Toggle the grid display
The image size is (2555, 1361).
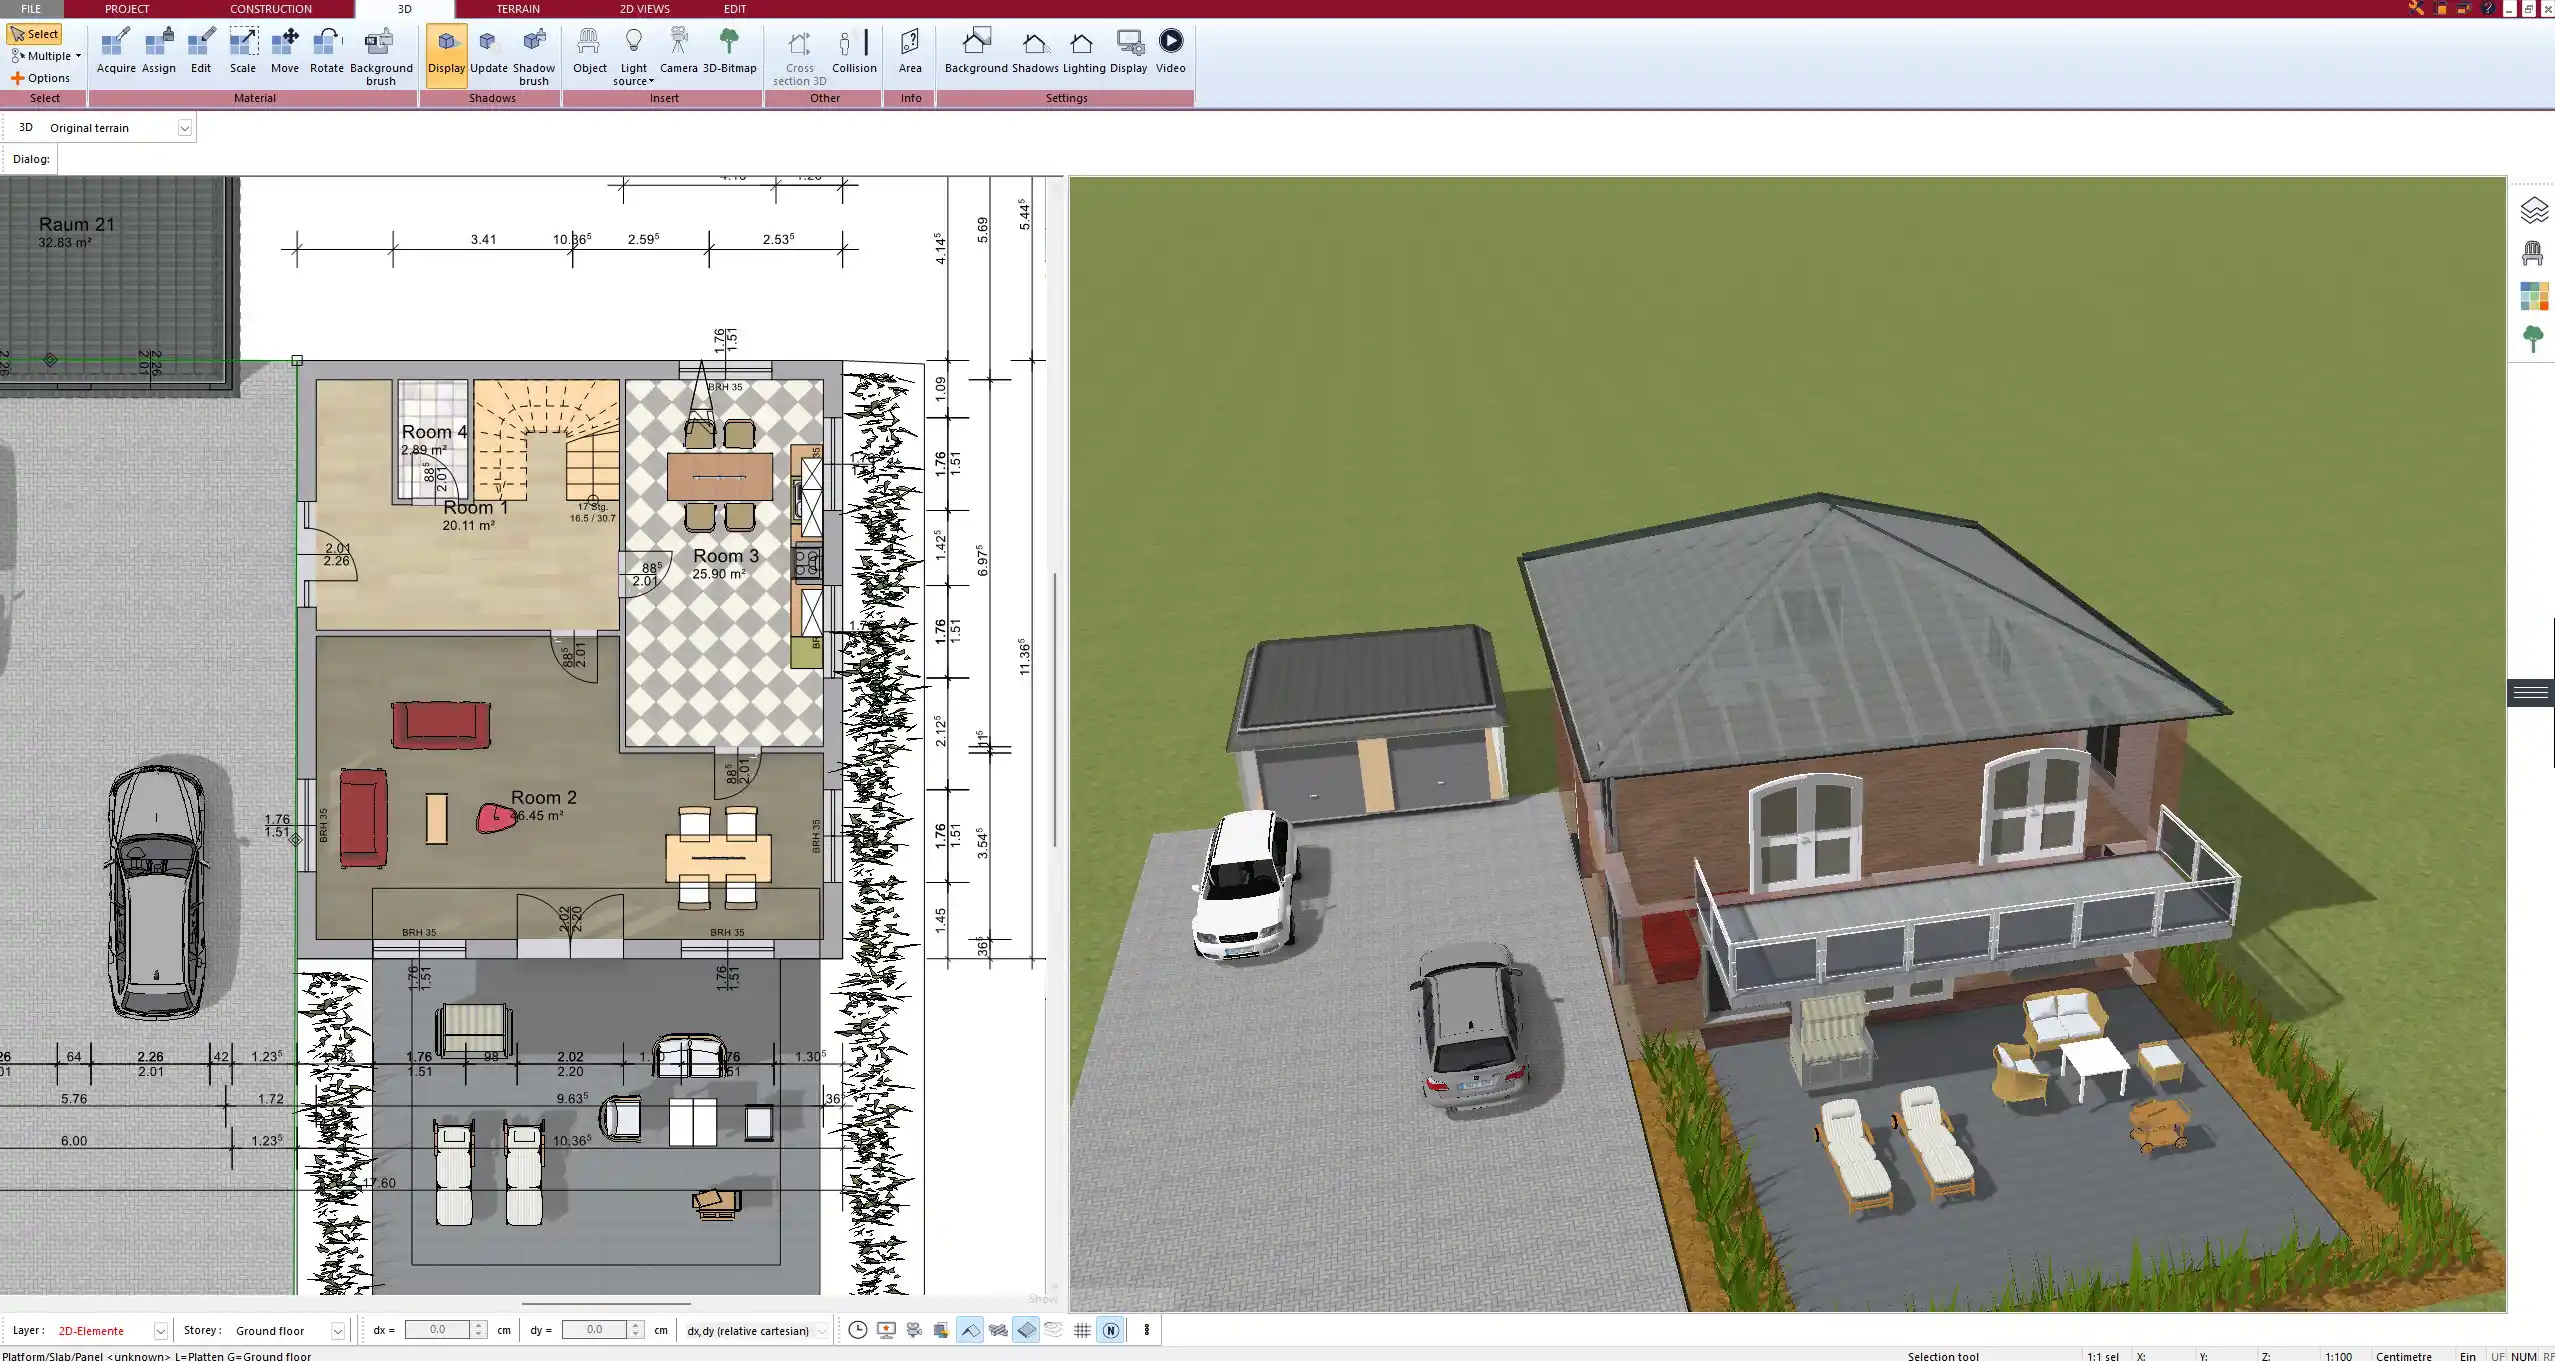pos(1082,1330)
